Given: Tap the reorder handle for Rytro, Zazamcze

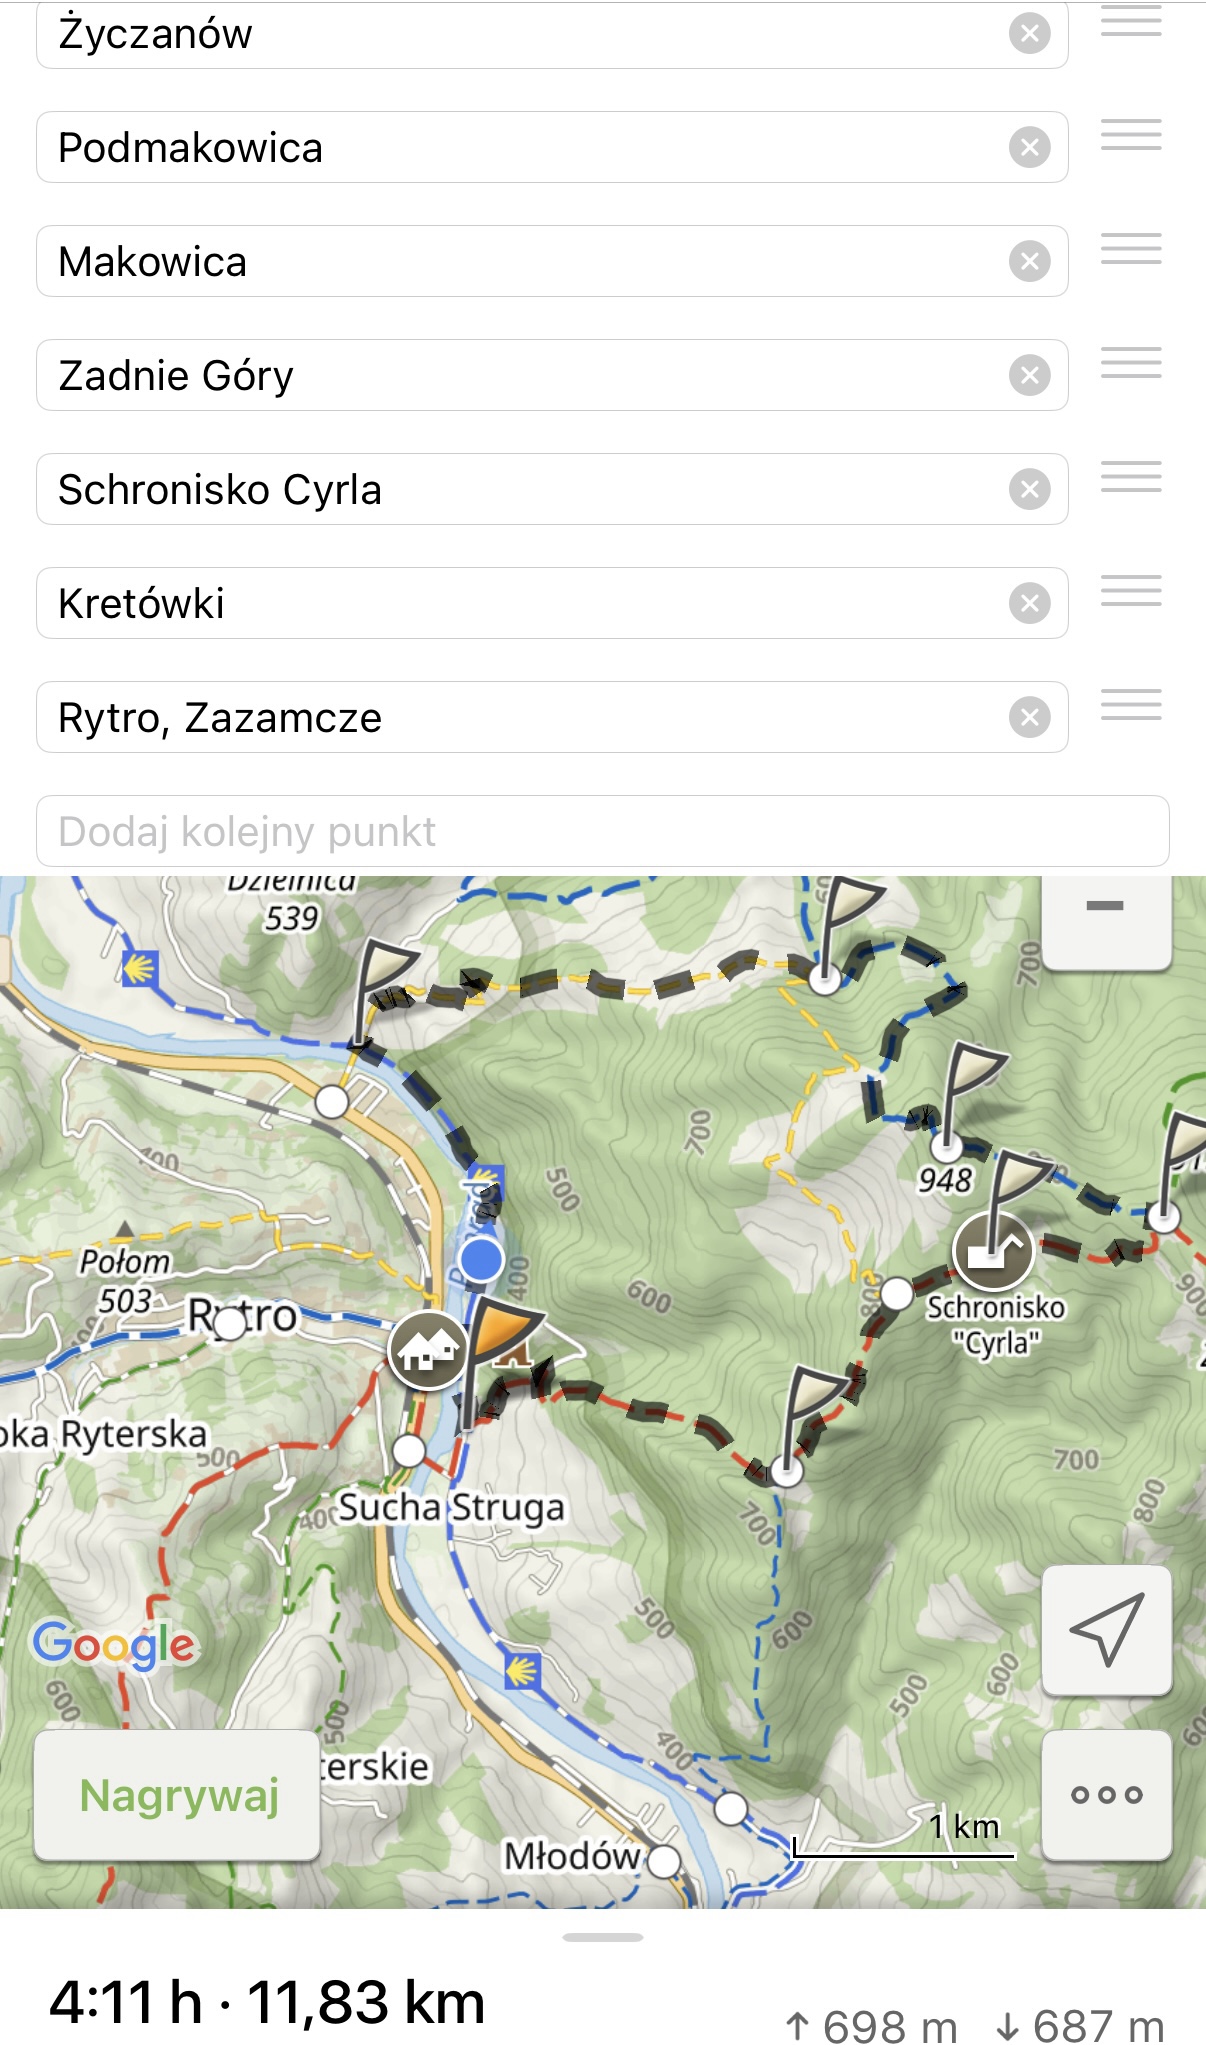Looking at the screenshot, I should point(1131,705).
